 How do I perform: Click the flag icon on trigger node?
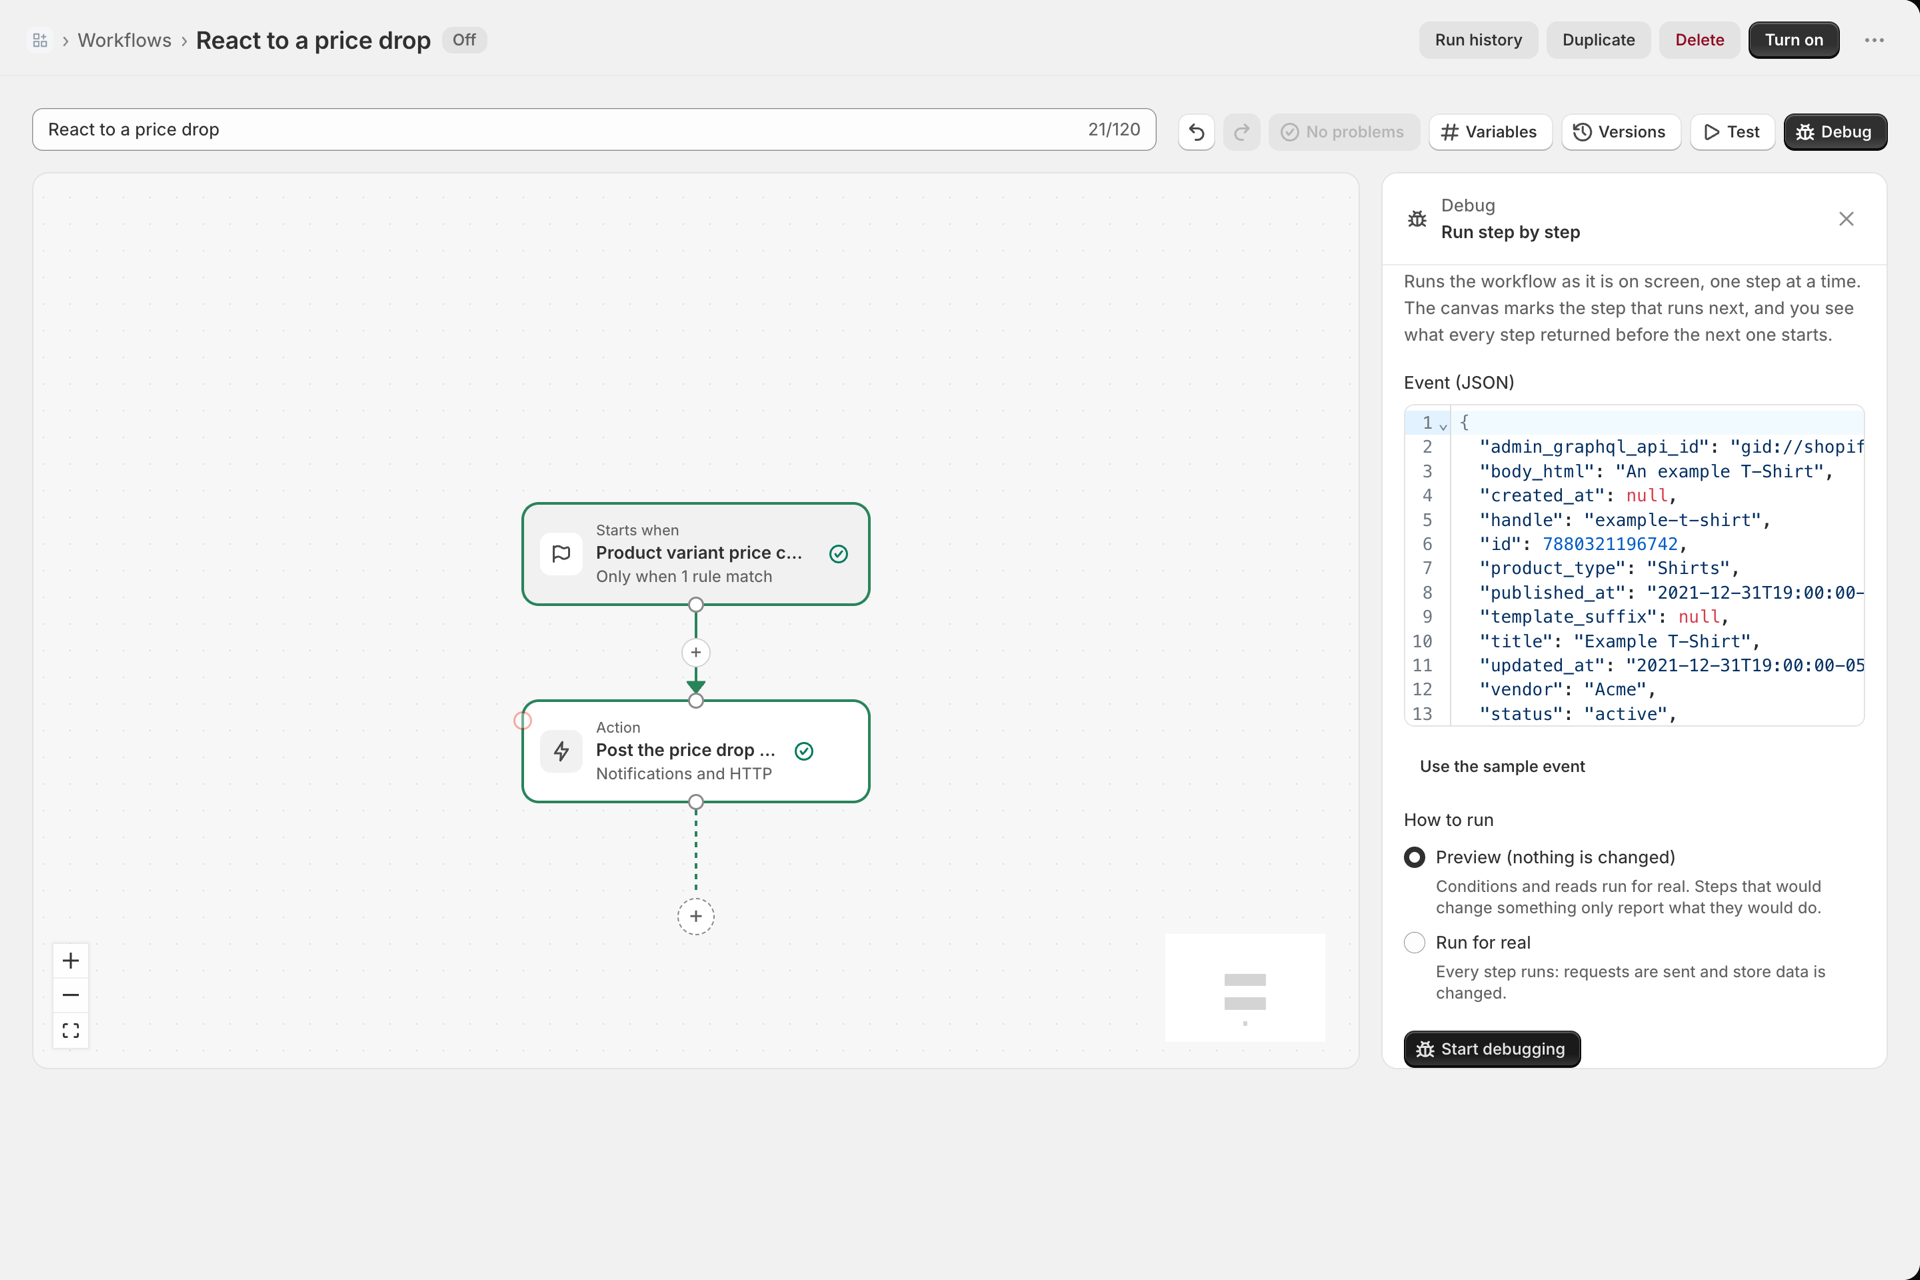pos(561,554)
